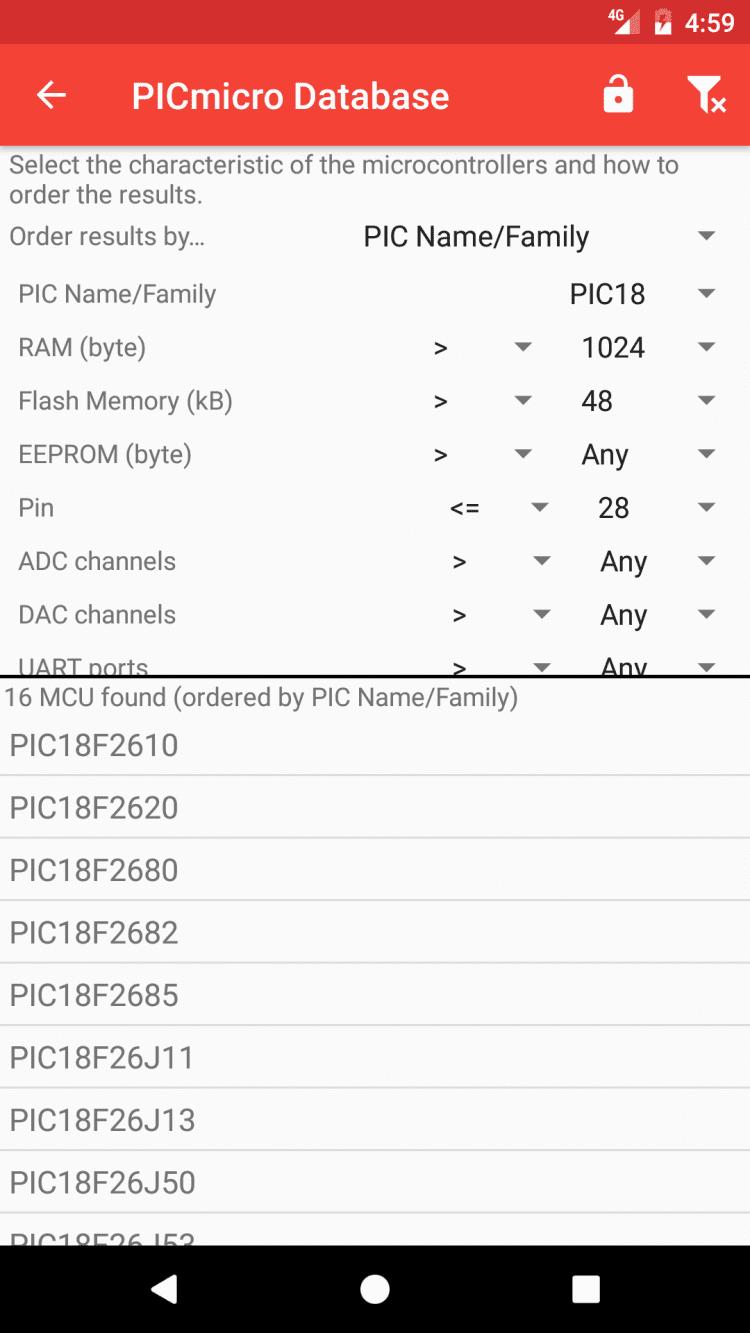Image resolution: width=750 pixels, height=1333 pixels.
Task: Open the PIC Name/Family PIC18 dropdown
Action: point(642,294)
